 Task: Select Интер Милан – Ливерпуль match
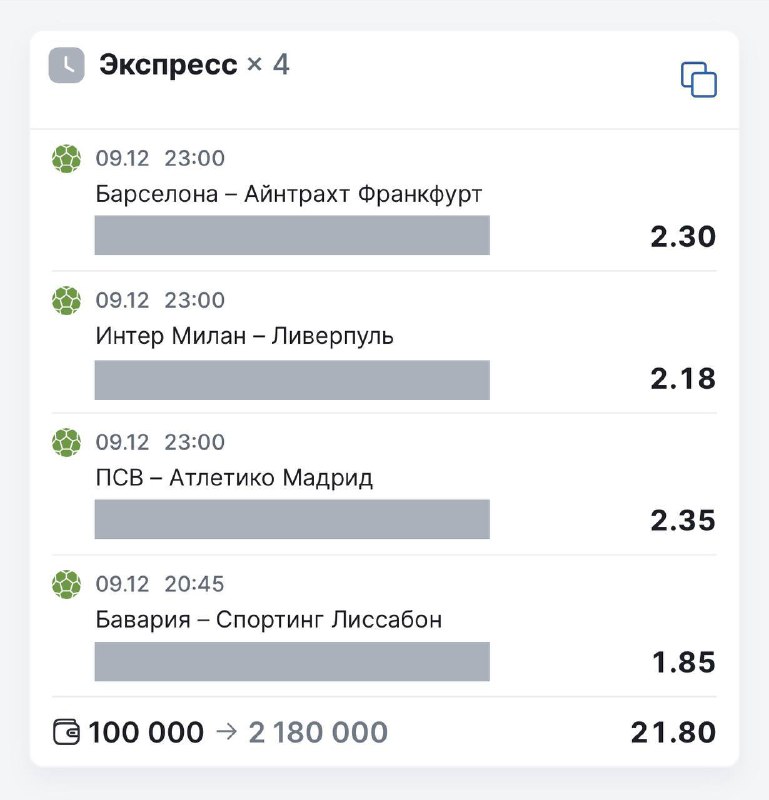[x=245, y=336]
